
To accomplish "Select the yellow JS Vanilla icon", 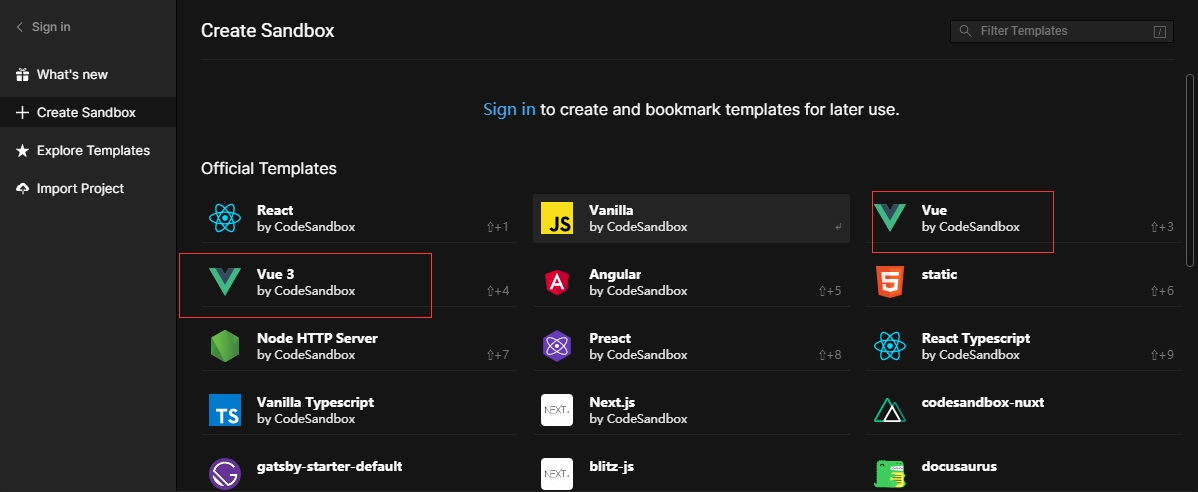I will (557, 218).
